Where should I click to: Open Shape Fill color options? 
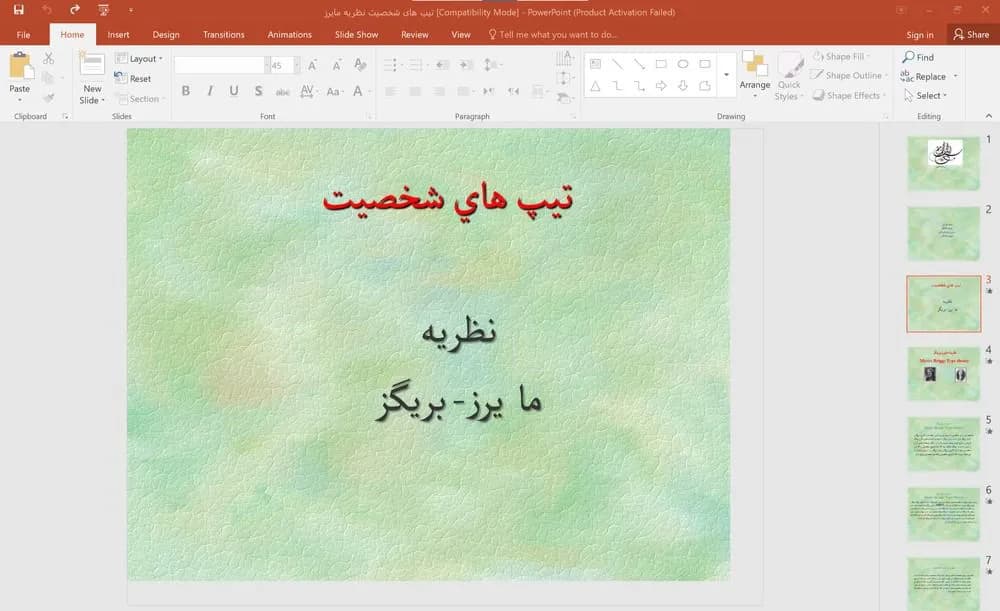click(841, 56)
